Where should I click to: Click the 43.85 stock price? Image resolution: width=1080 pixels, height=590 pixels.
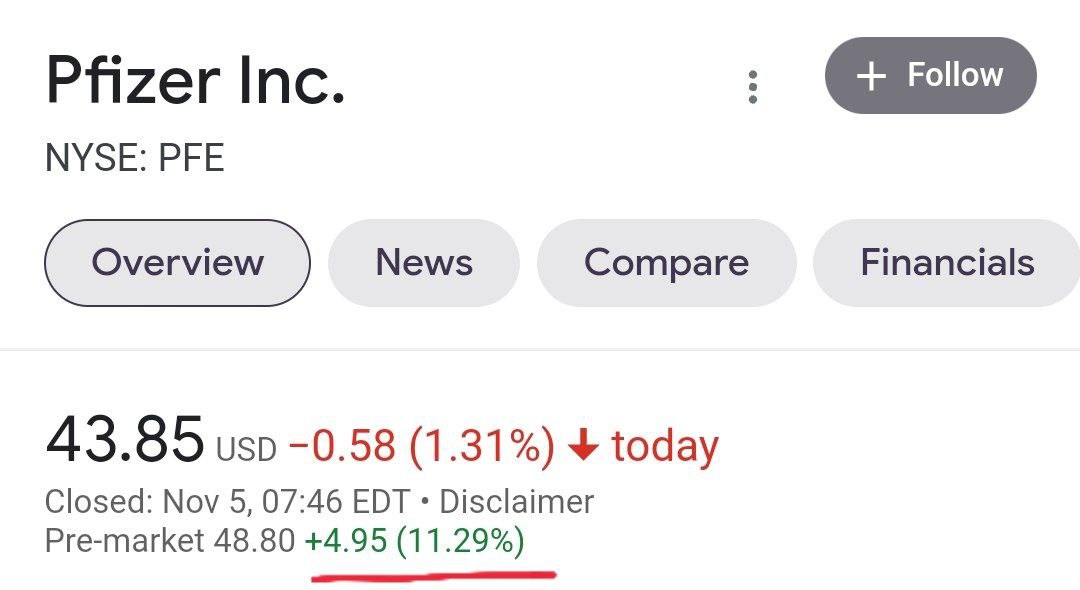(124, 441)
